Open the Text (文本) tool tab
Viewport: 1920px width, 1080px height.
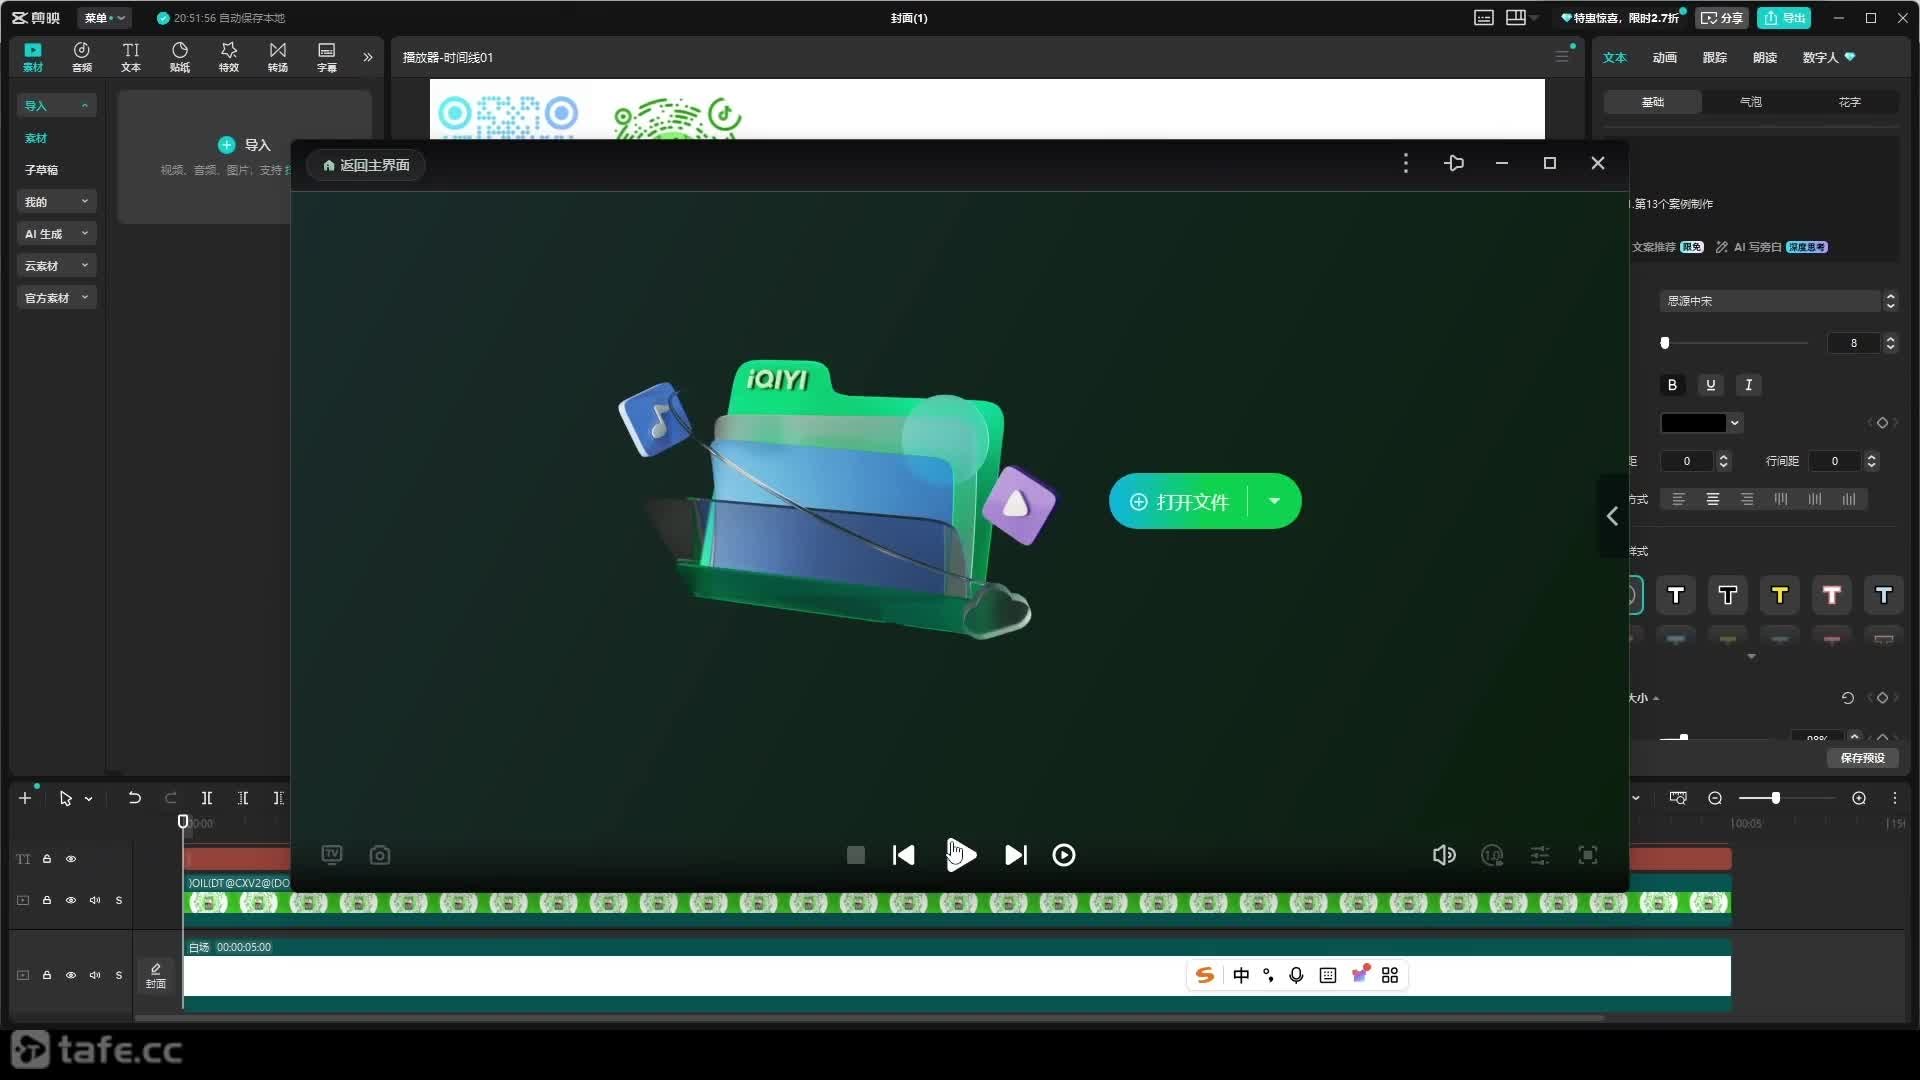(x=131, y=57)
